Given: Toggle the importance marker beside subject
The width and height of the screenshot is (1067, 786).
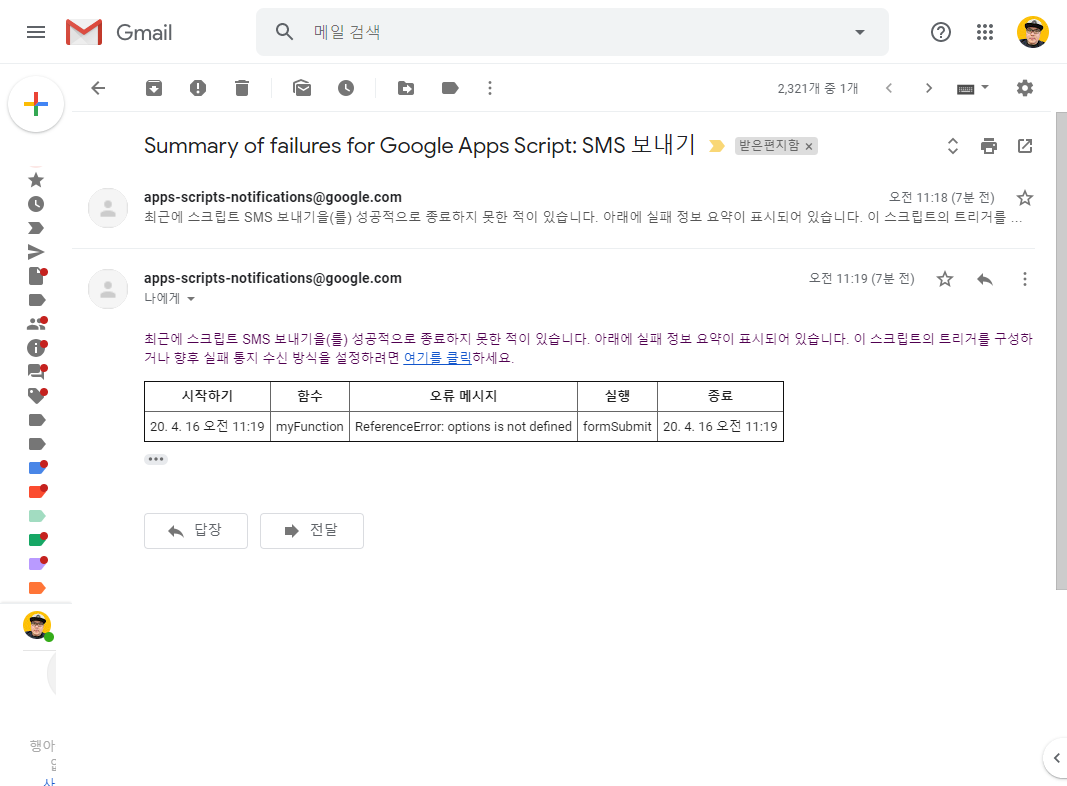Looking at the screenshot, I should tap(716, 146).
